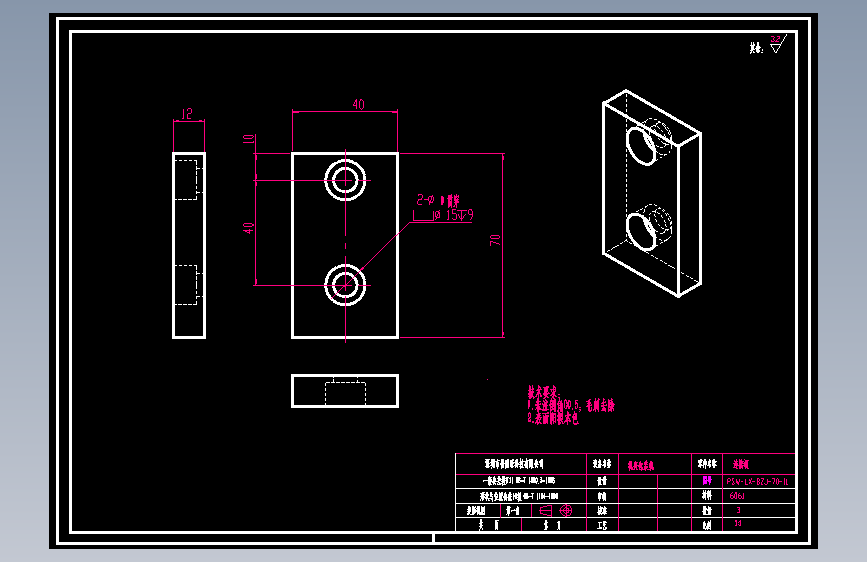Select the ø15 counterbore depth 9 annotation
This screenshot has width=867, height=562.
444,215
